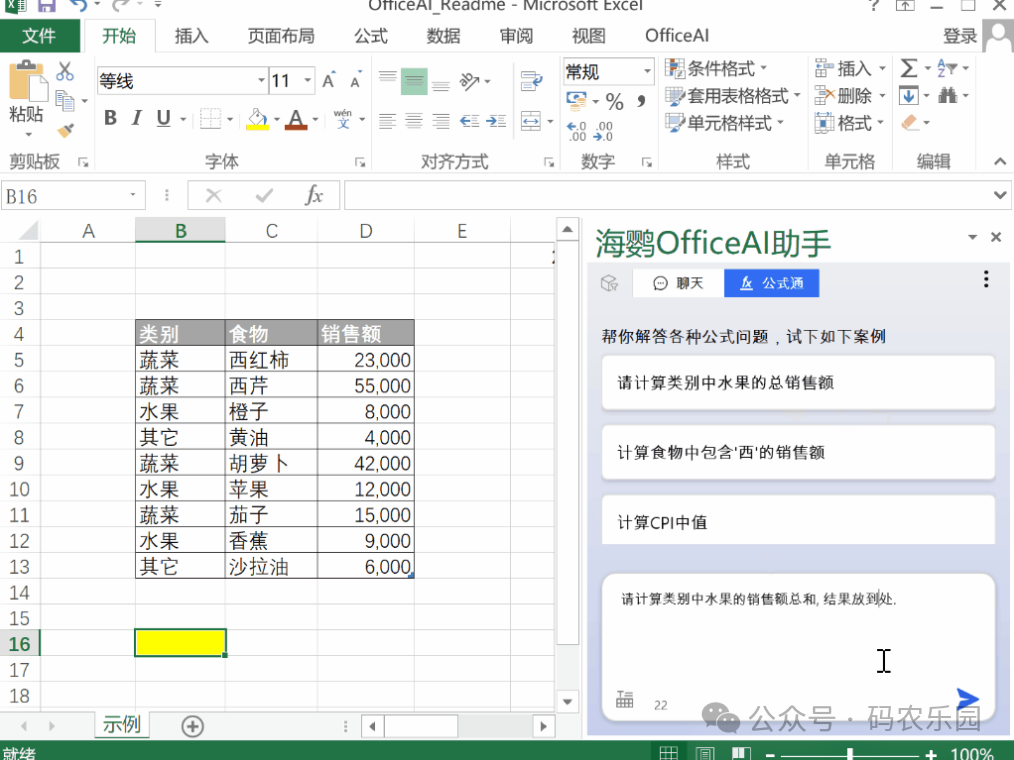Switch to the 插入 ribbon tab
Screen dimensions: 1014x760
(191, 36)
